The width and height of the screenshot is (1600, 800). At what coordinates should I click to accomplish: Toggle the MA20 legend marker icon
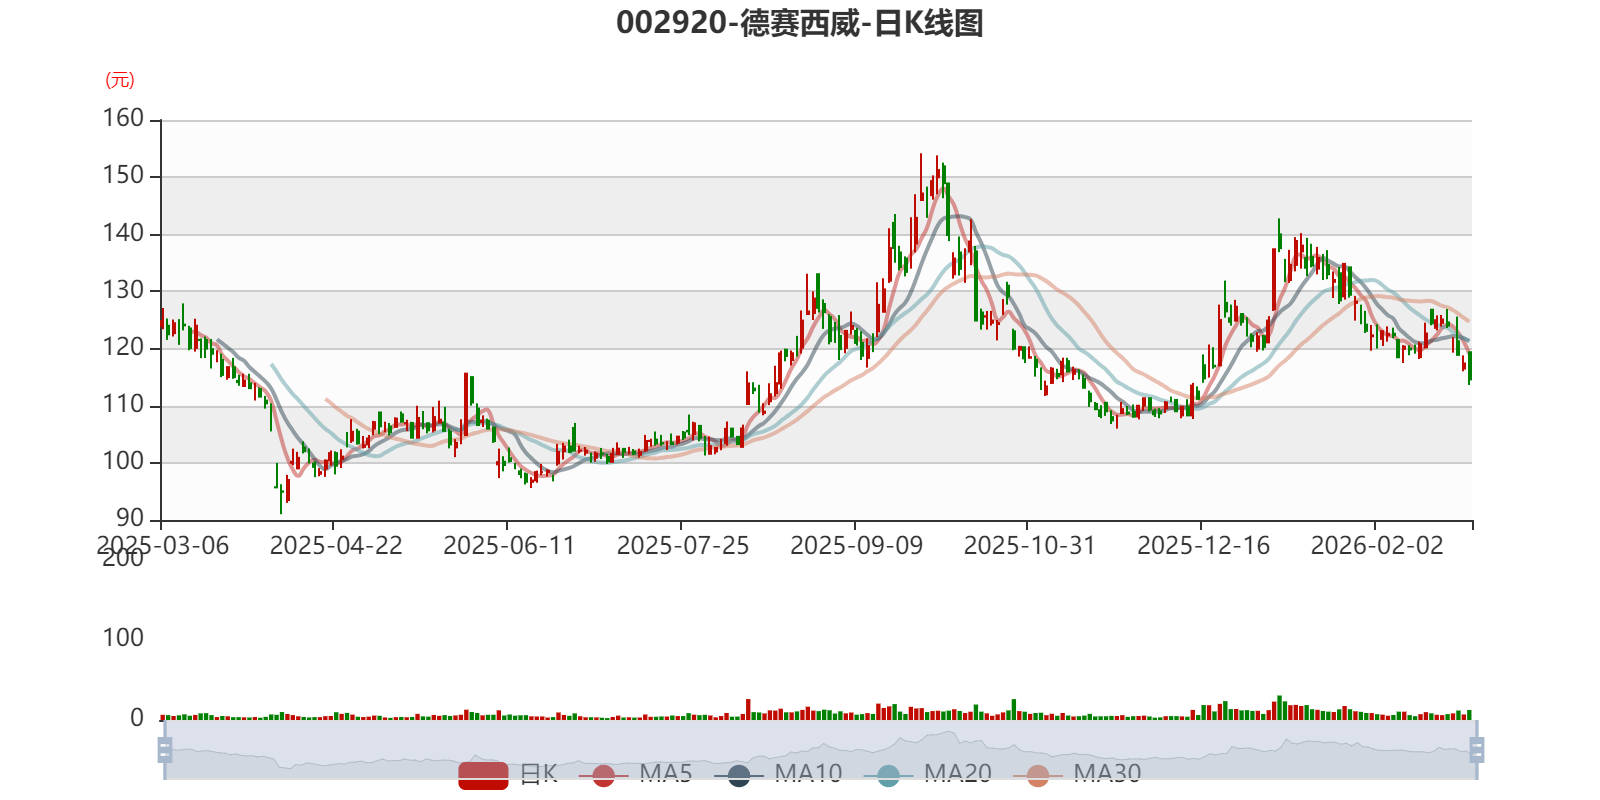coord(888,775)
